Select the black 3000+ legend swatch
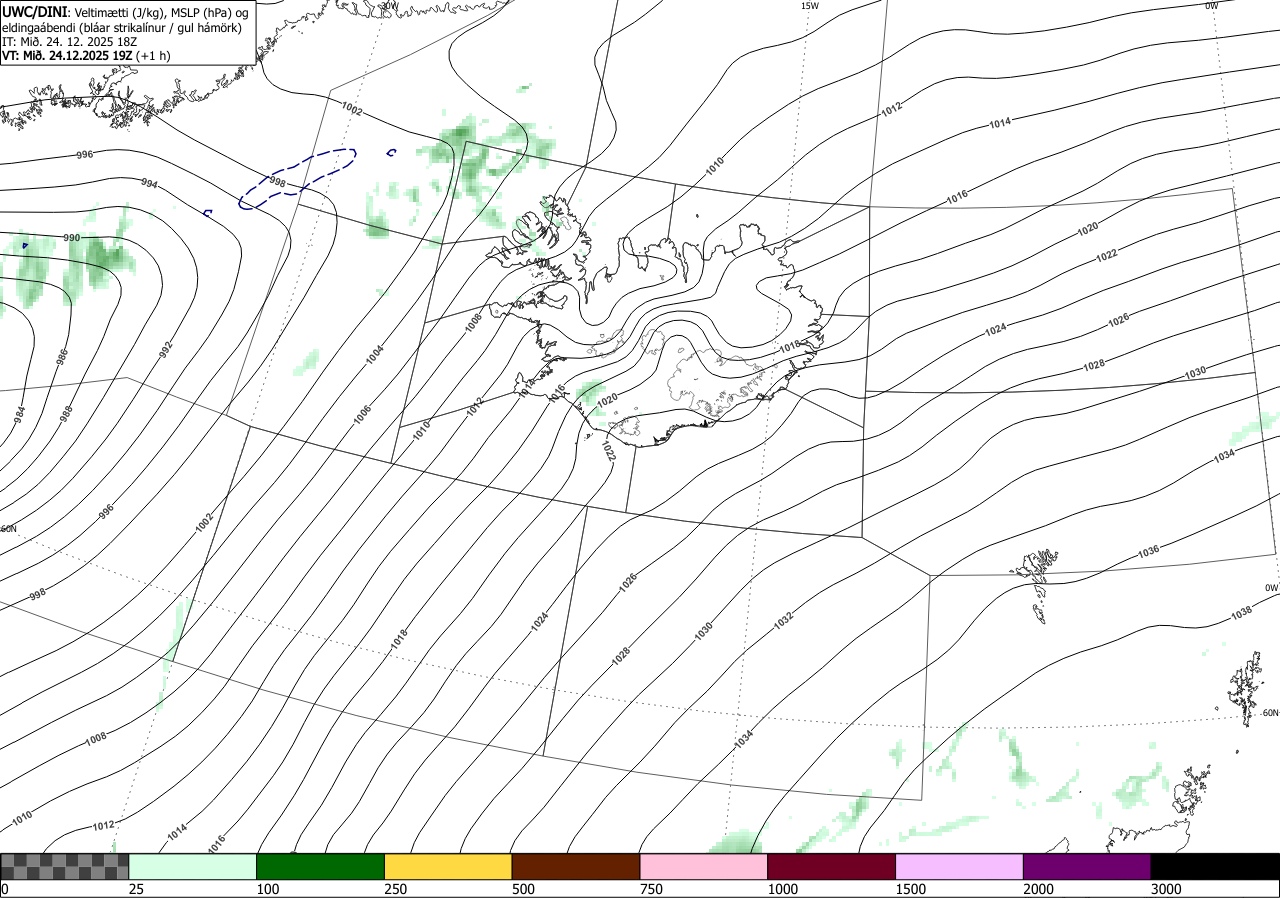Viewport: 1280px width, 898px height. pos(1215,866)
